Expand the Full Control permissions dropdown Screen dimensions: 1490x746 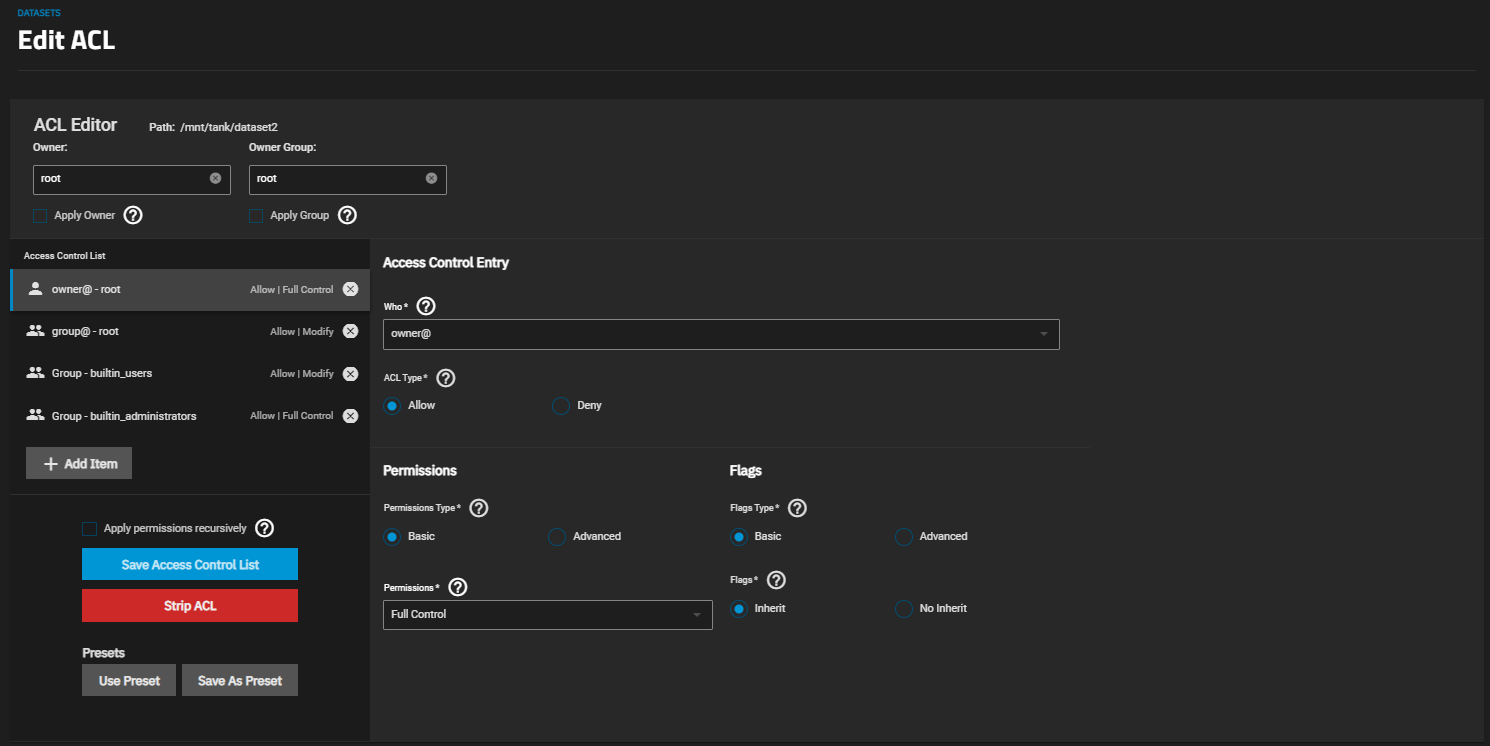(x=547, y=615)
